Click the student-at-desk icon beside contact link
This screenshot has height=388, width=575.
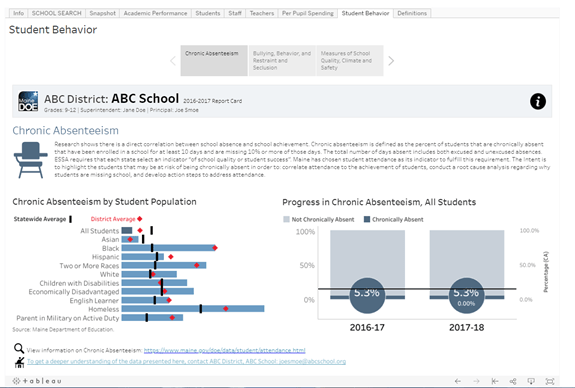[x=19, y=362]
